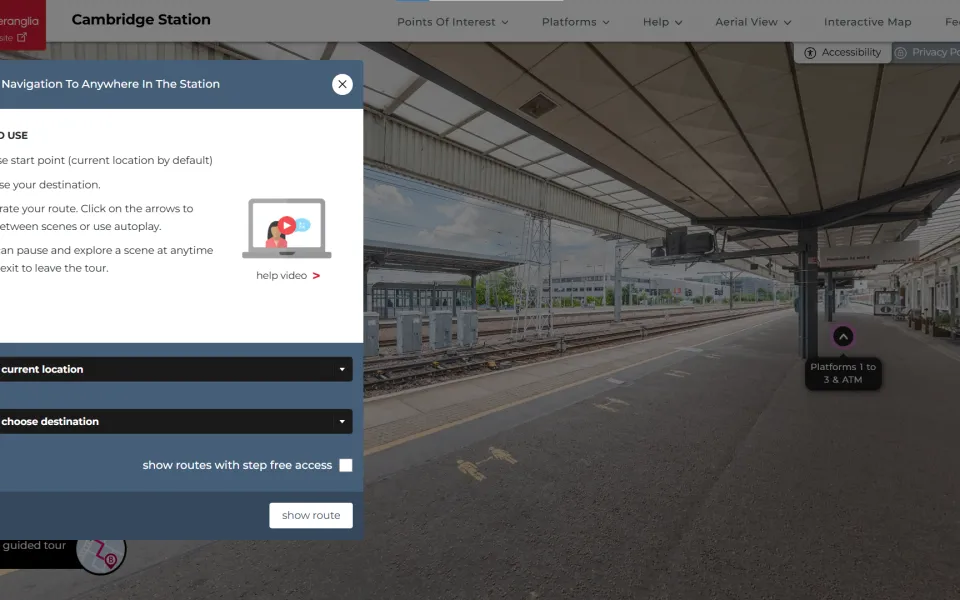
Task: Open the Platforms menu
Action: pos(576,22)
